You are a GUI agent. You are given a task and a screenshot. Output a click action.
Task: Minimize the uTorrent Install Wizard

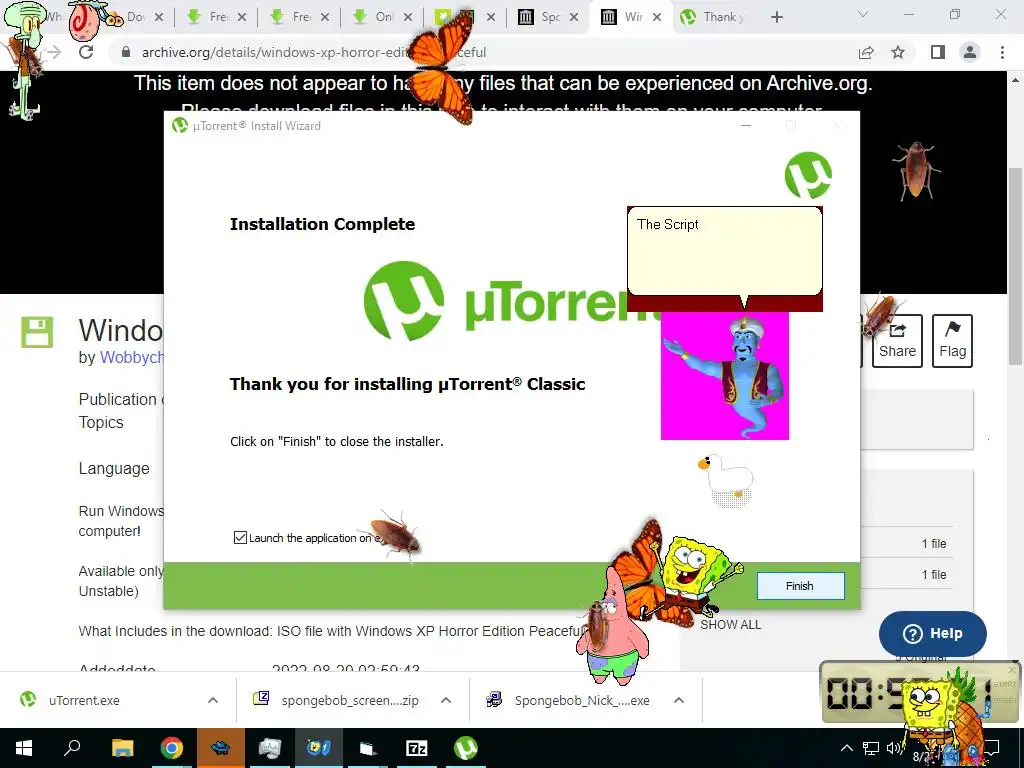pos(746,125)
